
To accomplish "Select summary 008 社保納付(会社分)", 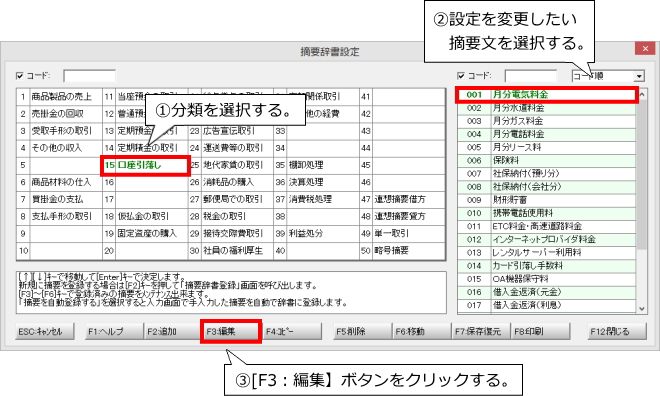I will (x=547, y=187).
